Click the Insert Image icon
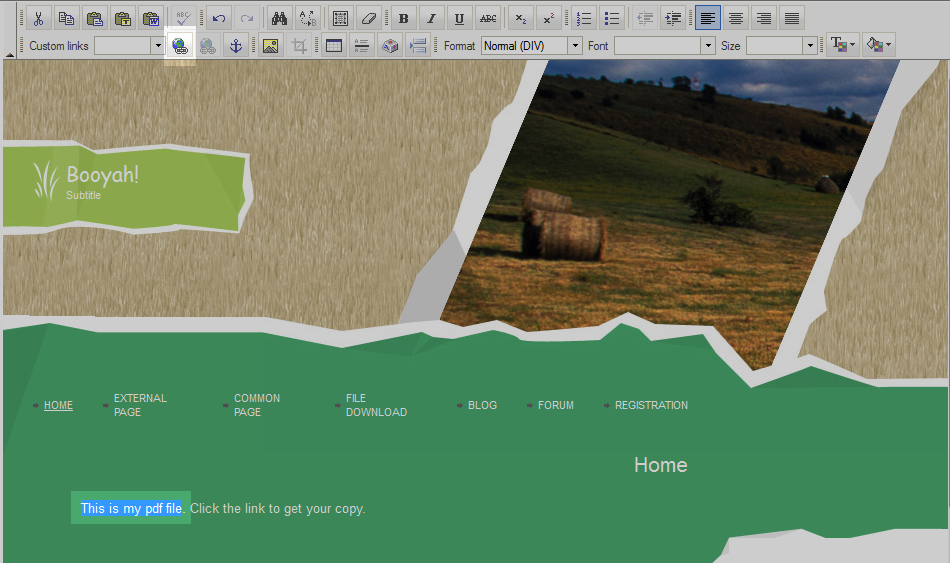The height and width of the screenshot is (563, 950). 270,46
